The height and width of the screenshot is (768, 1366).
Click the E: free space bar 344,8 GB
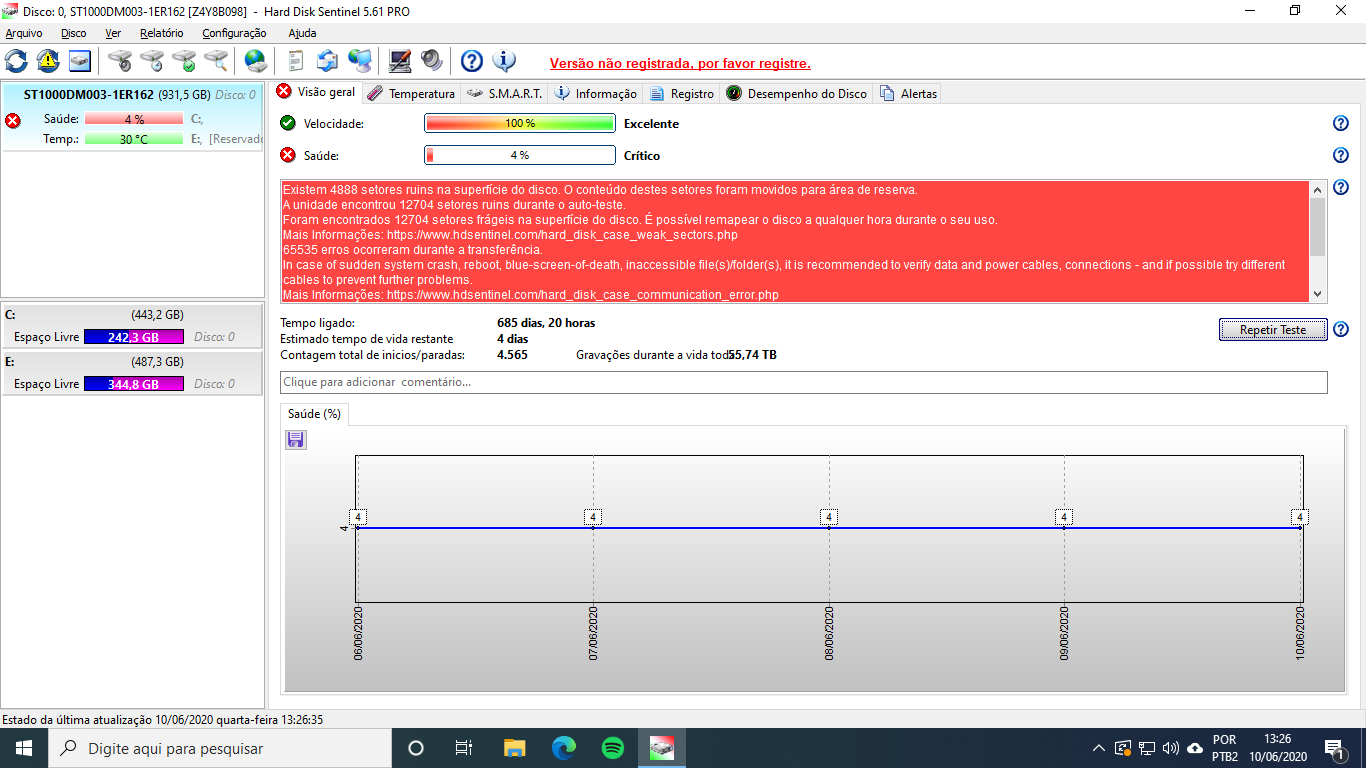134,384
